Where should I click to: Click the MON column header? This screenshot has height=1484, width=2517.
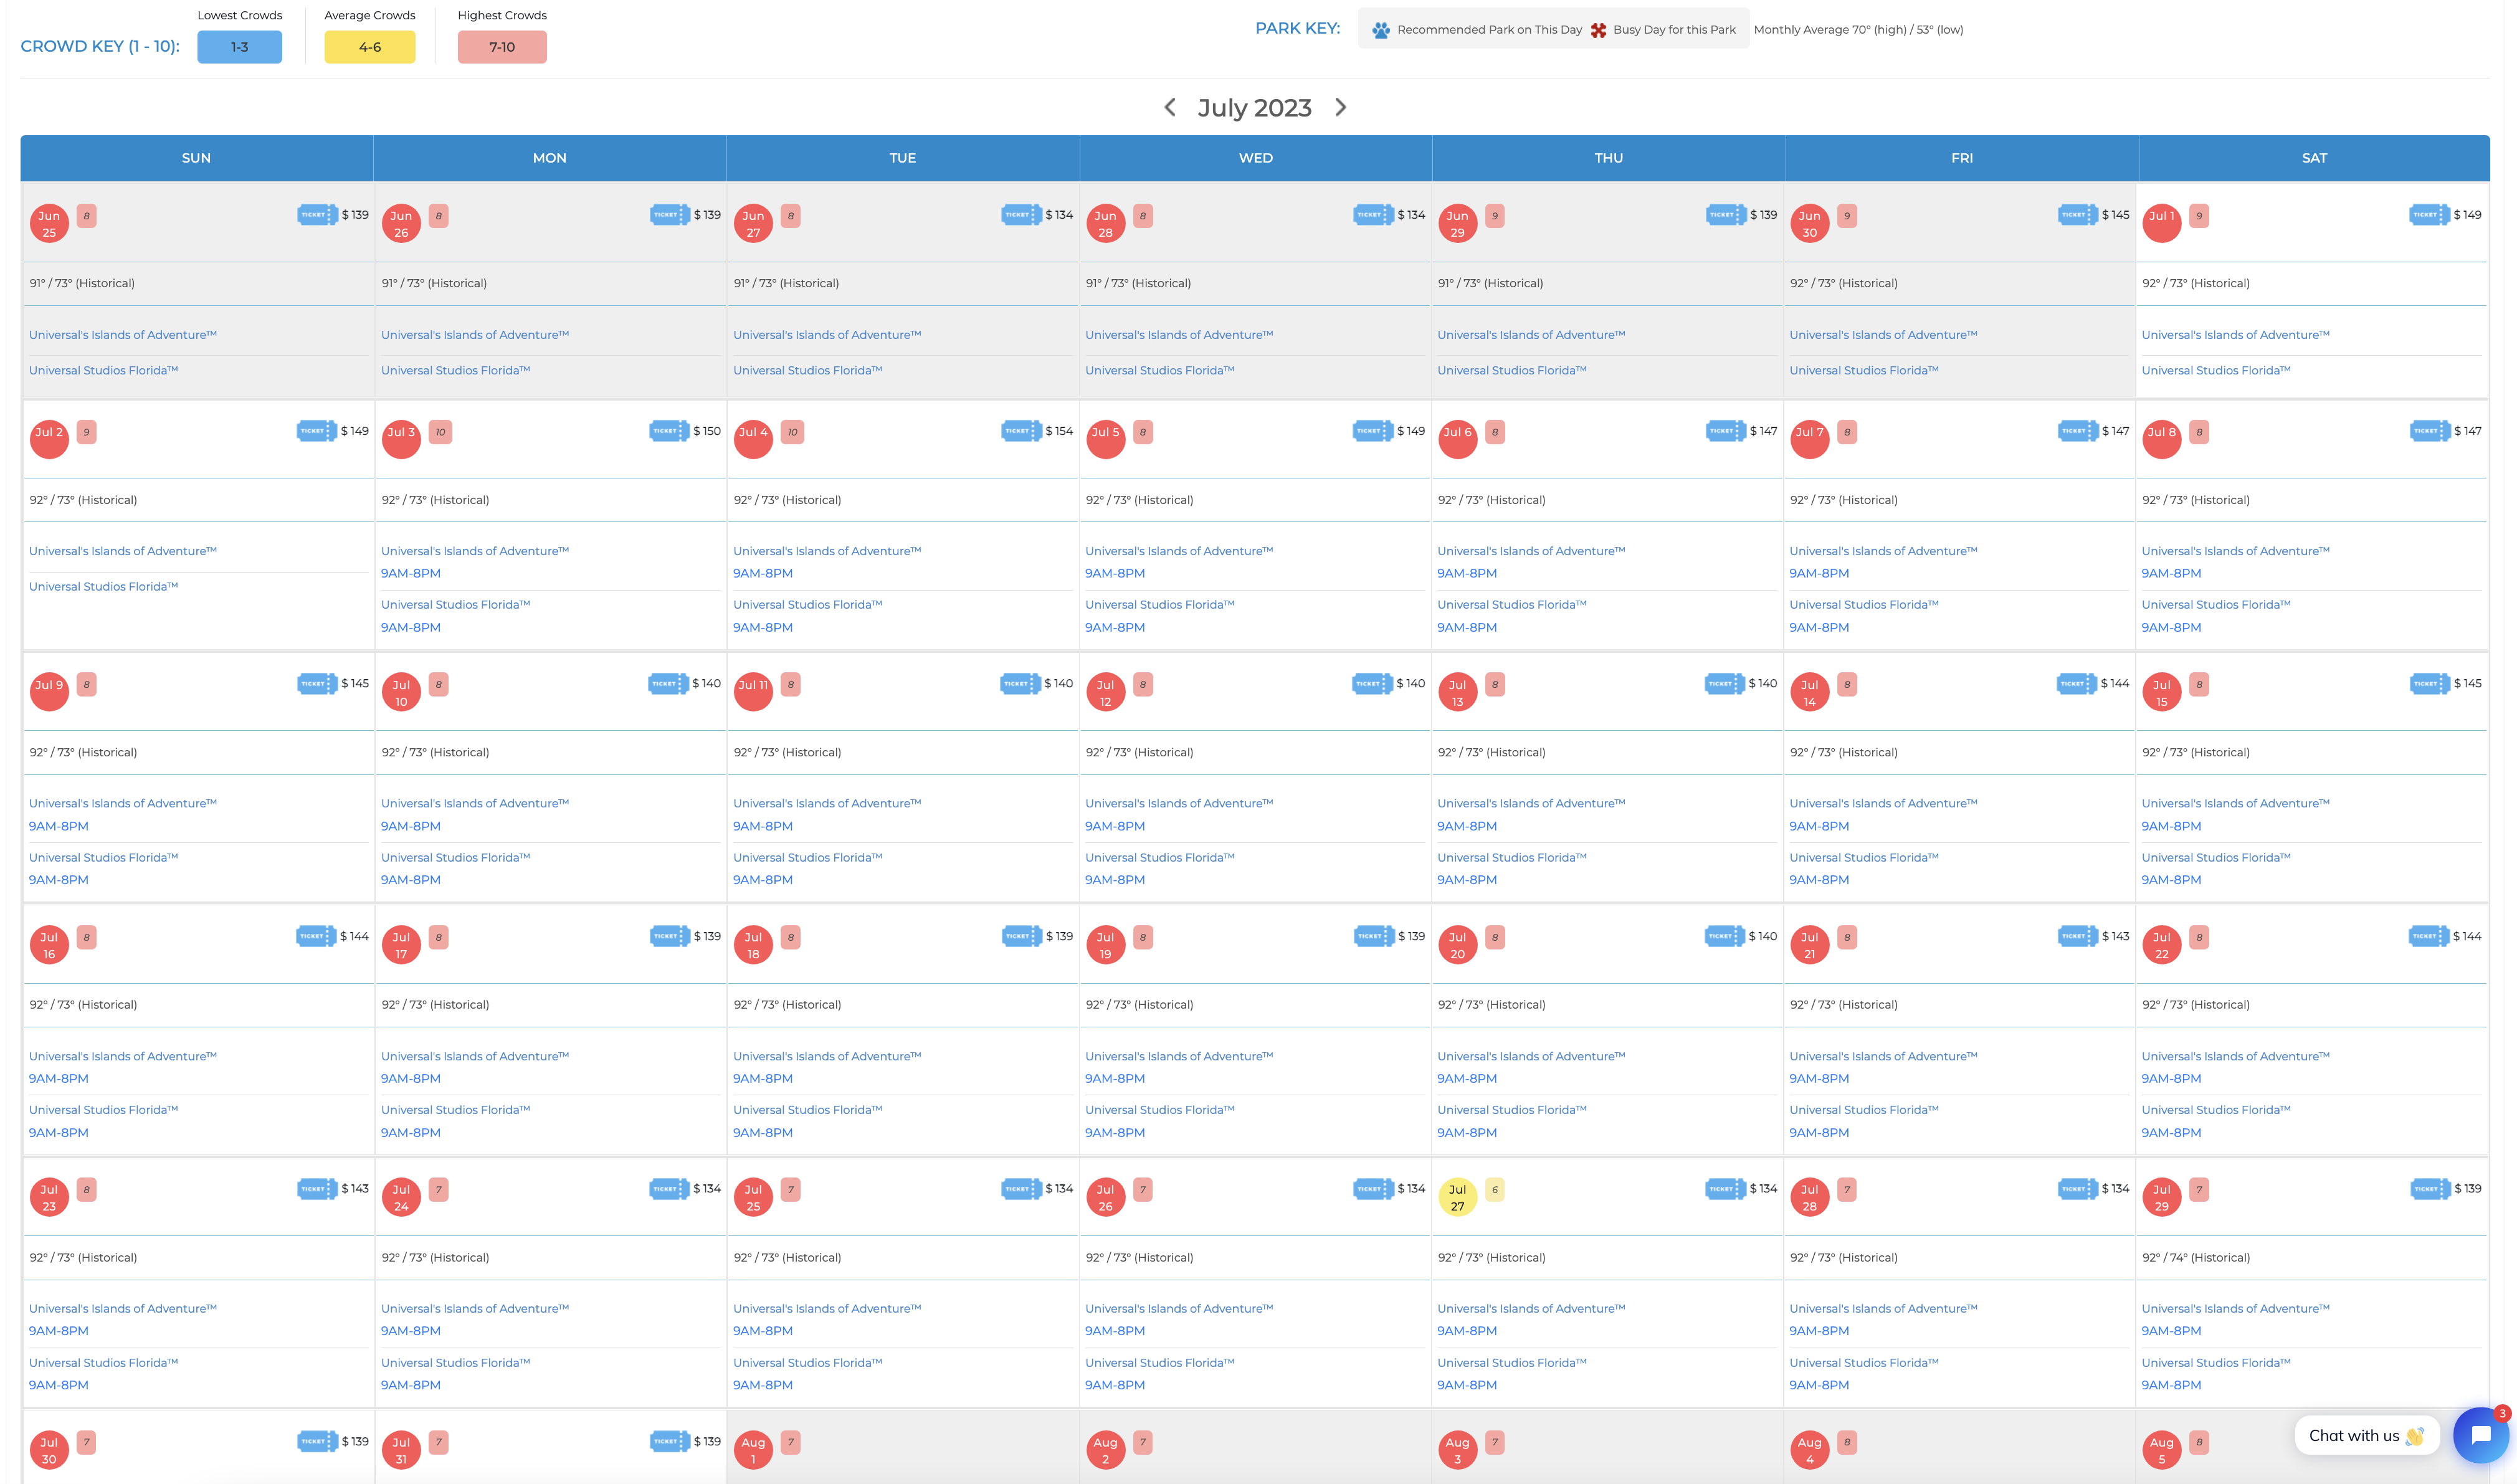pyautogui.click(x=549, y=158)
